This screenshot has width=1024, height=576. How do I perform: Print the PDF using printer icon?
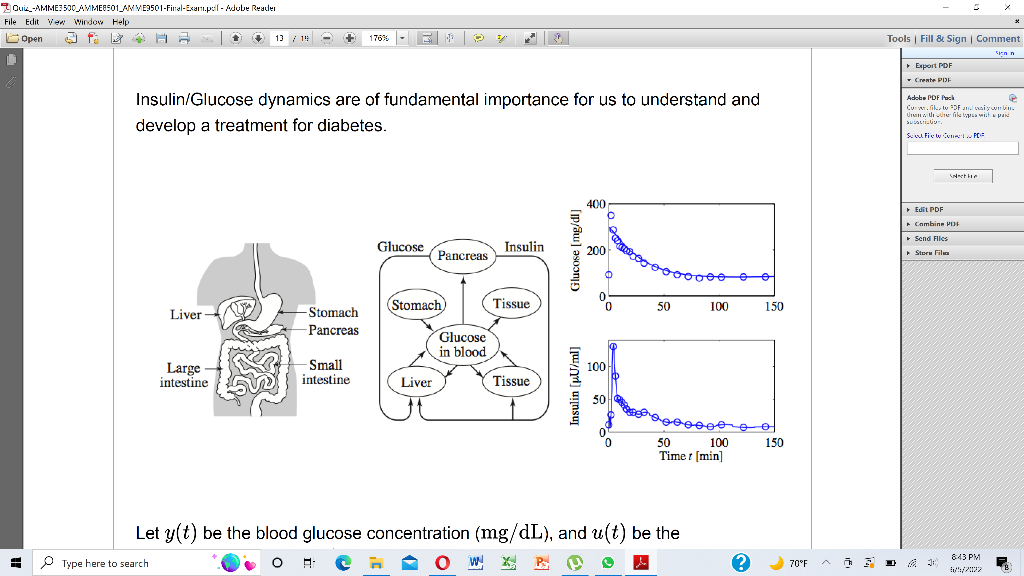tap(184, 39)
